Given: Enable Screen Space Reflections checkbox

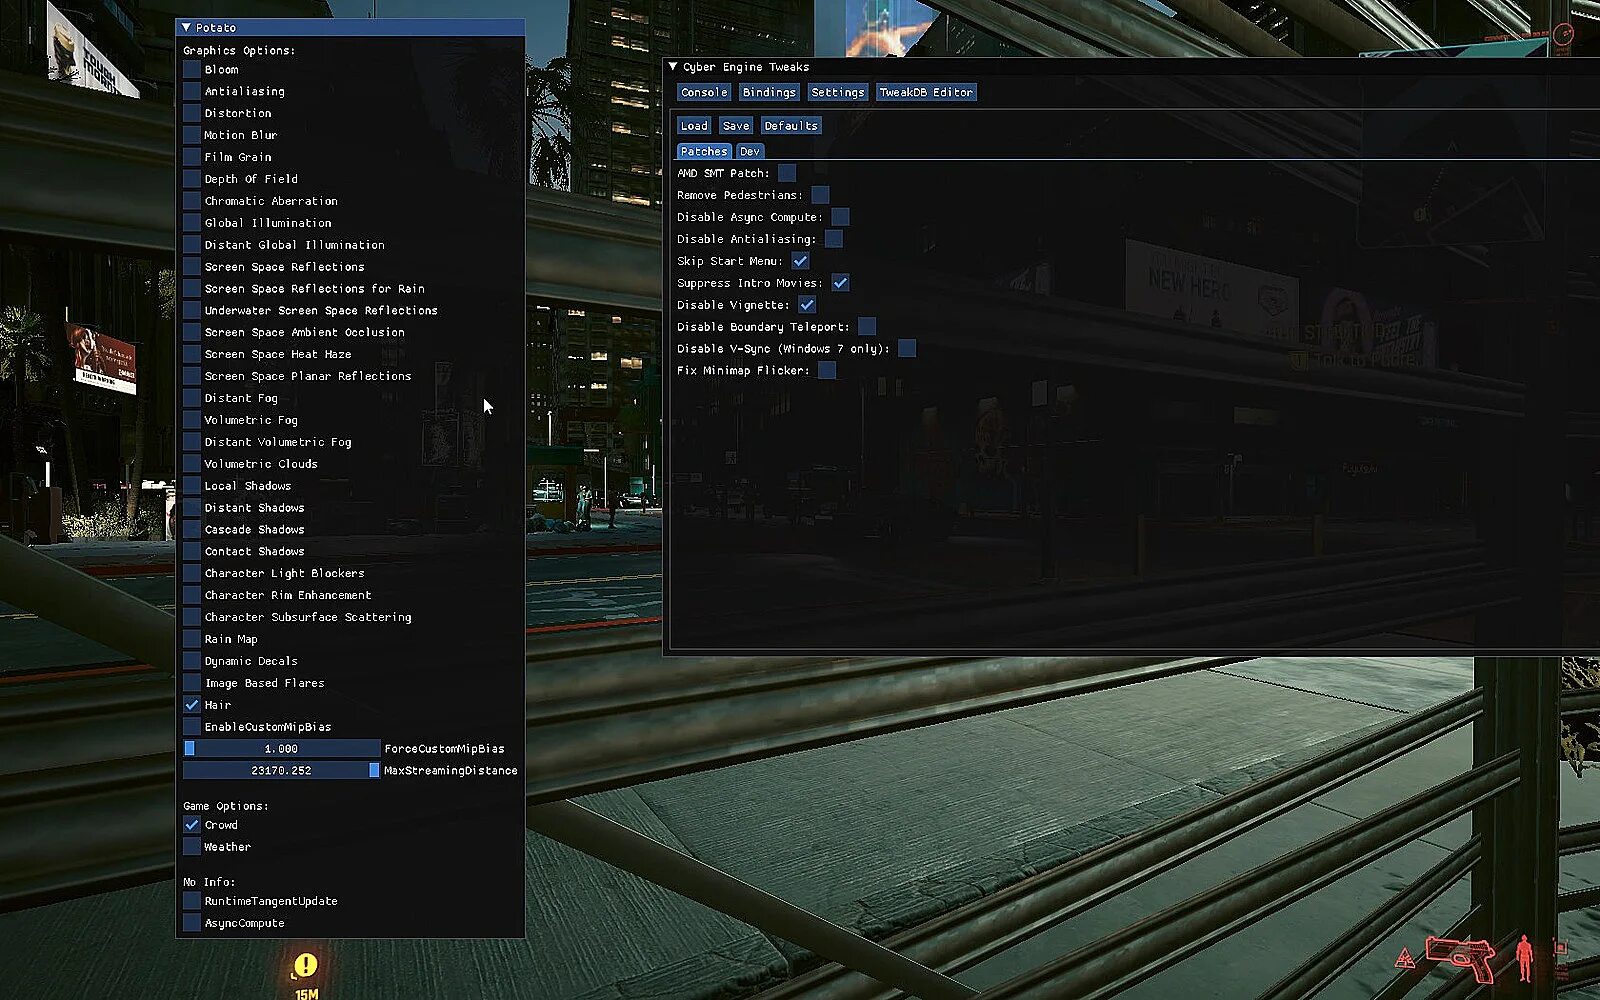Looking at the screenshot, I should (192, 267).
